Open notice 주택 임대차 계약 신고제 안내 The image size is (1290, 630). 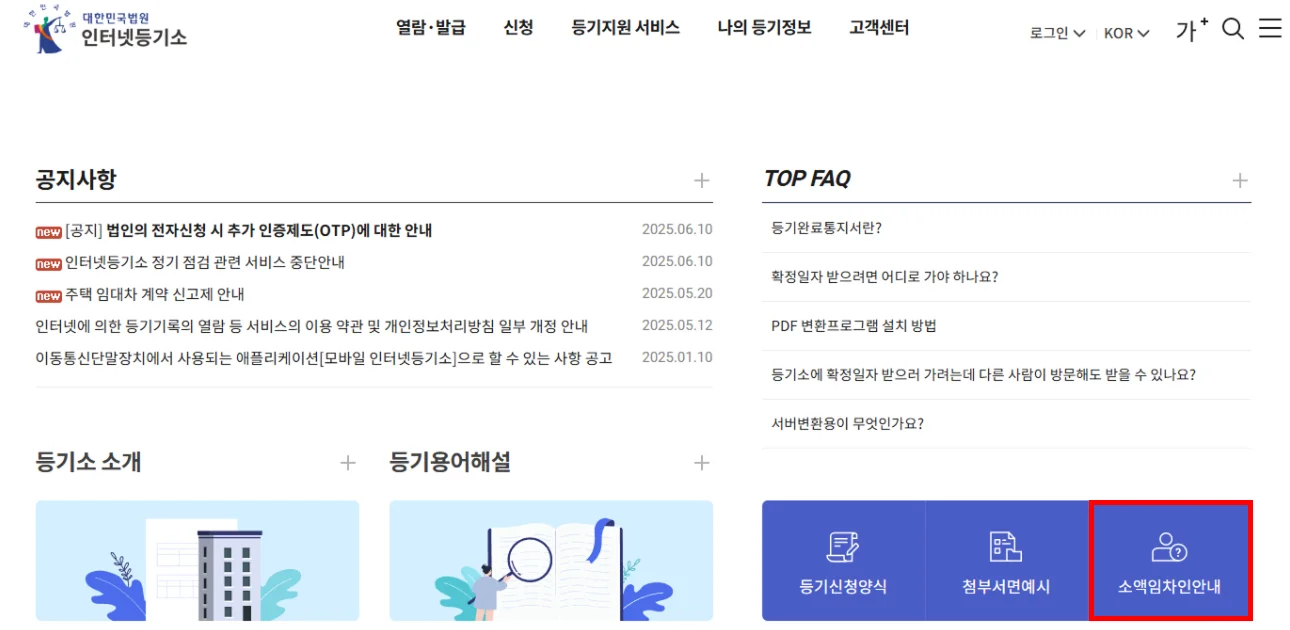tap(155, 294)
